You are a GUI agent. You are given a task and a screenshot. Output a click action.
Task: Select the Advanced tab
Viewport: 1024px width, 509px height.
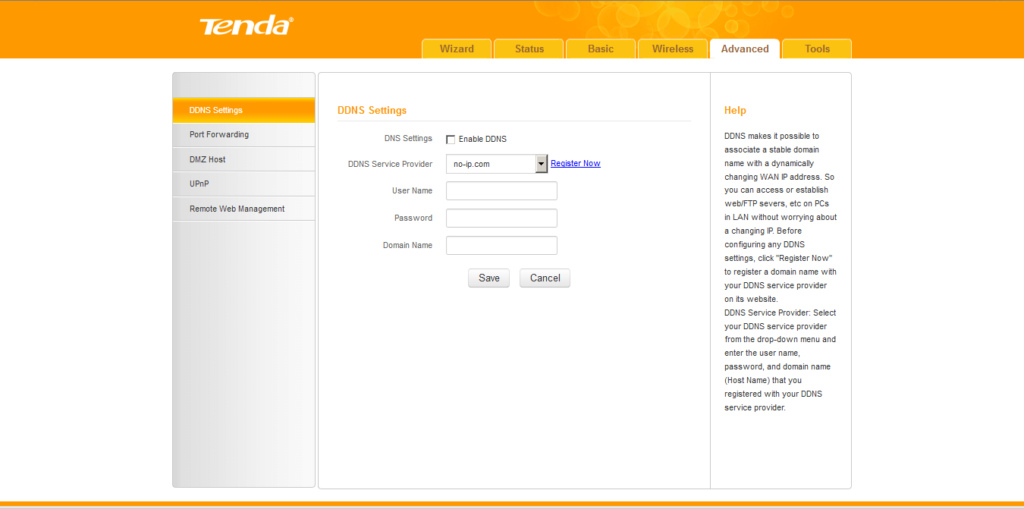(745, 49)
